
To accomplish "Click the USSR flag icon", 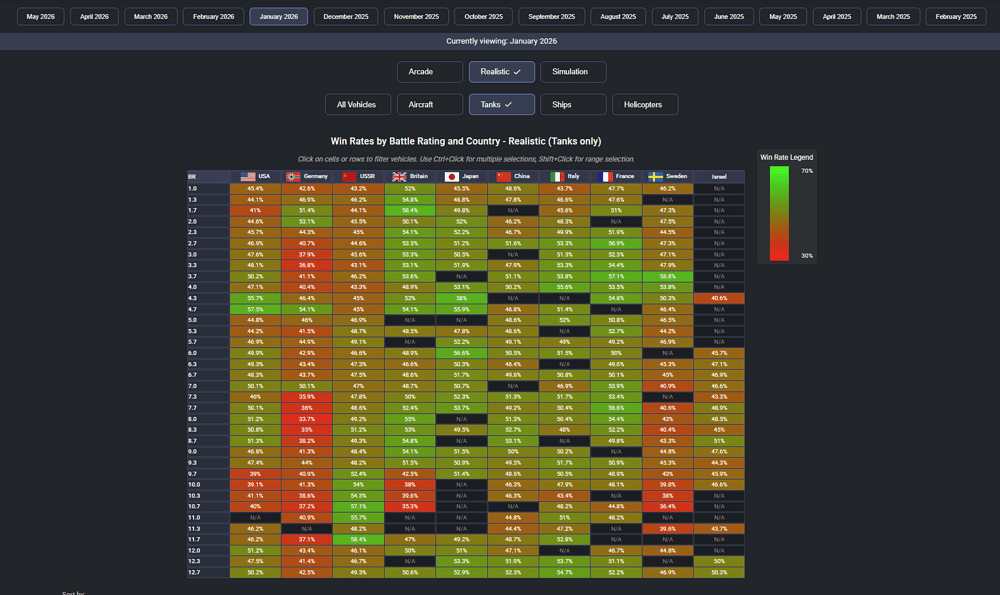I will click(349, 177).
